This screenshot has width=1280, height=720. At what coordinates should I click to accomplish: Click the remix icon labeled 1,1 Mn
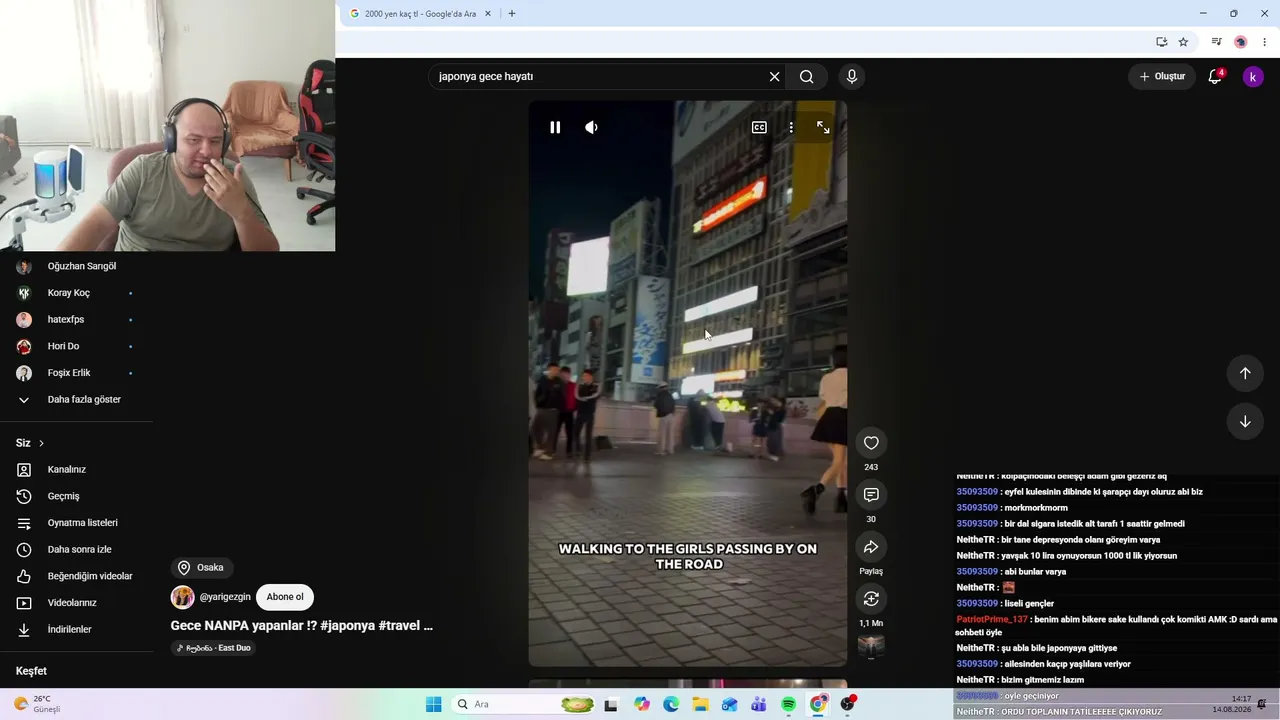pos(871,599)
